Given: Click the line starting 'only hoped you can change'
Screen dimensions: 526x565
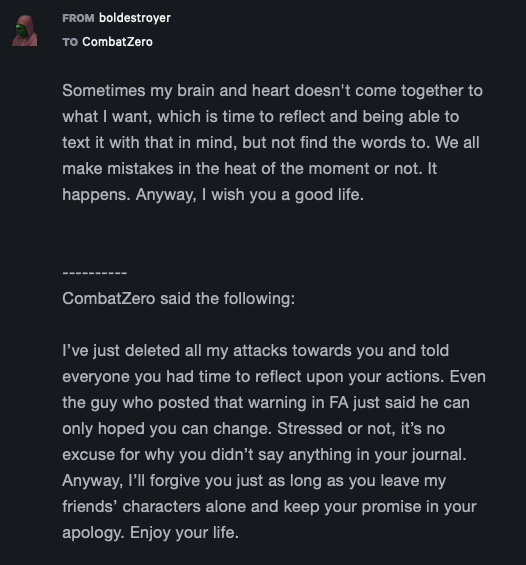Looking at the screenshot, I should coord(254,429).
